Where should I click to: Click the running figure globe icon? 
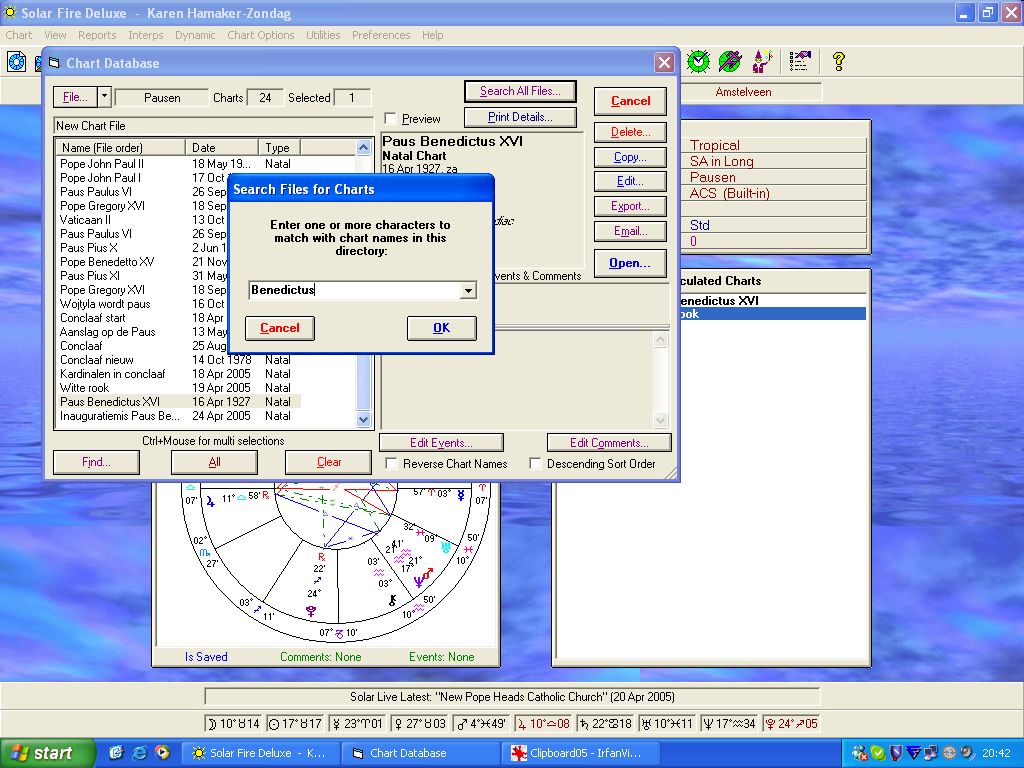(x=730, y=62)
